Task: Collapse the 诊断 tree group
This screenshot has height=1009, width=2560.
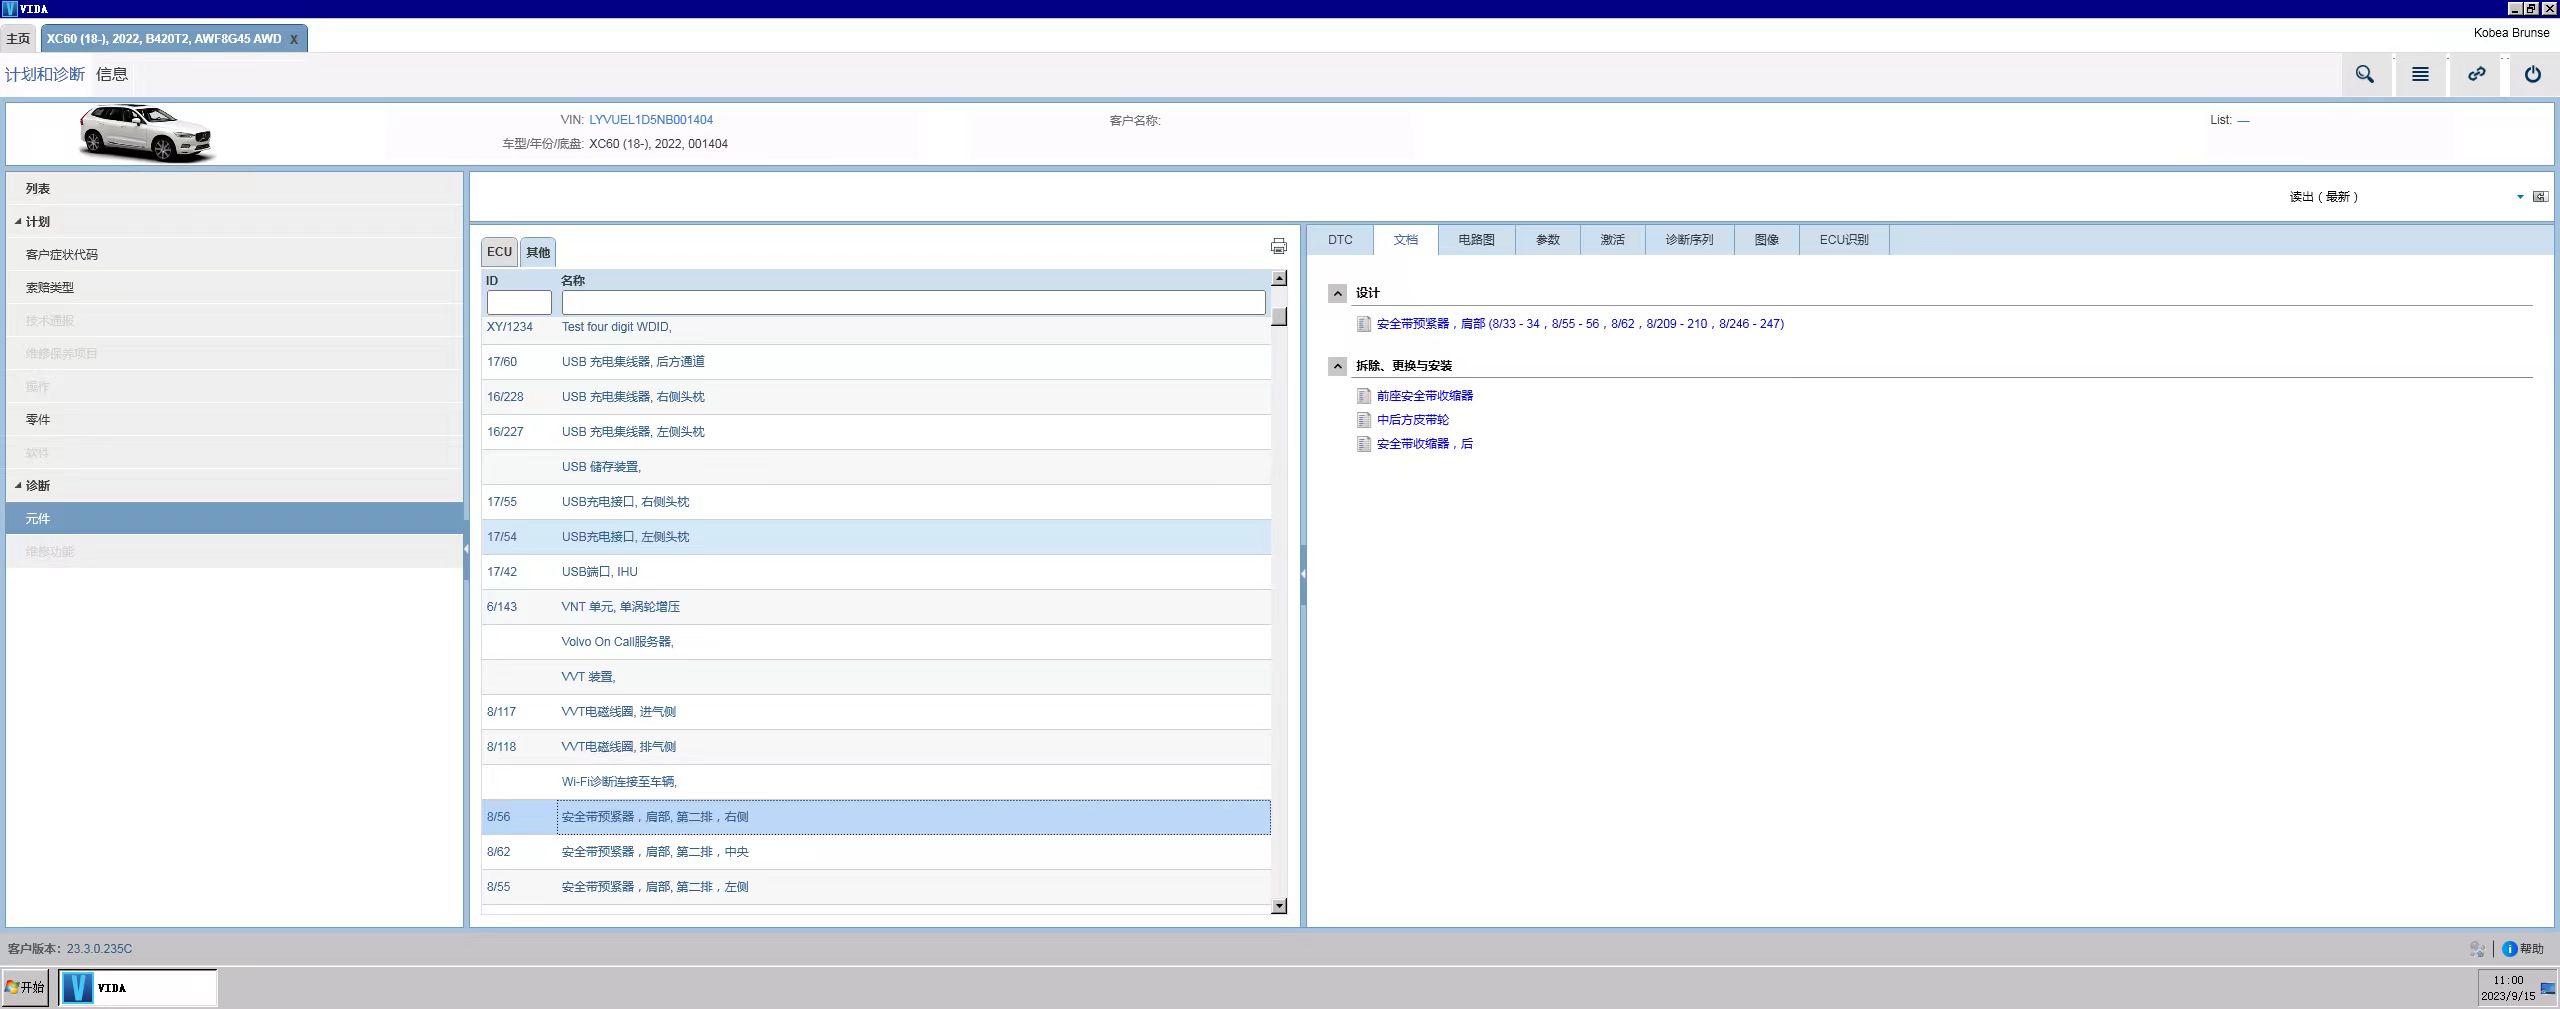Action: coord(18,486)
